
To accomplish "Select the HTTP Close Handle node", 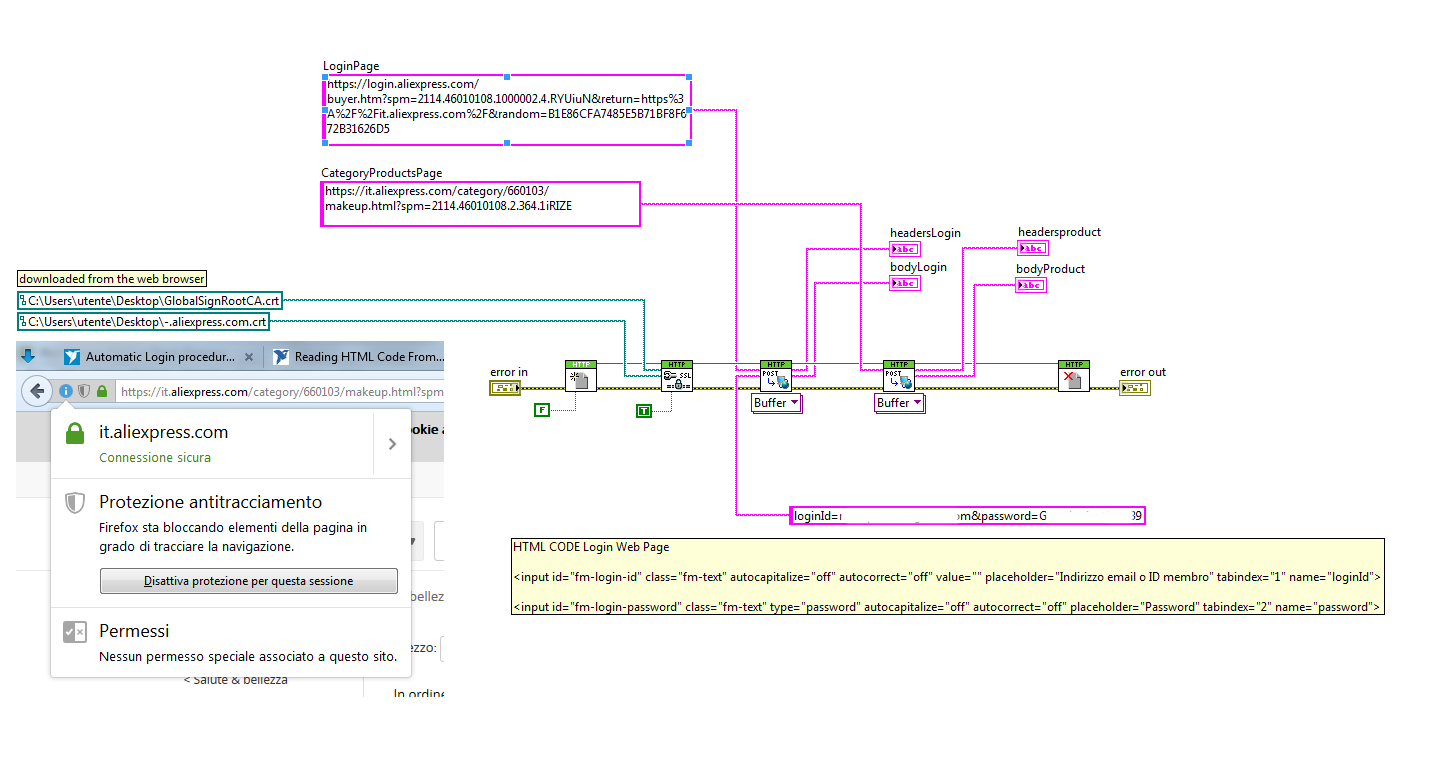I will 1074,376.
